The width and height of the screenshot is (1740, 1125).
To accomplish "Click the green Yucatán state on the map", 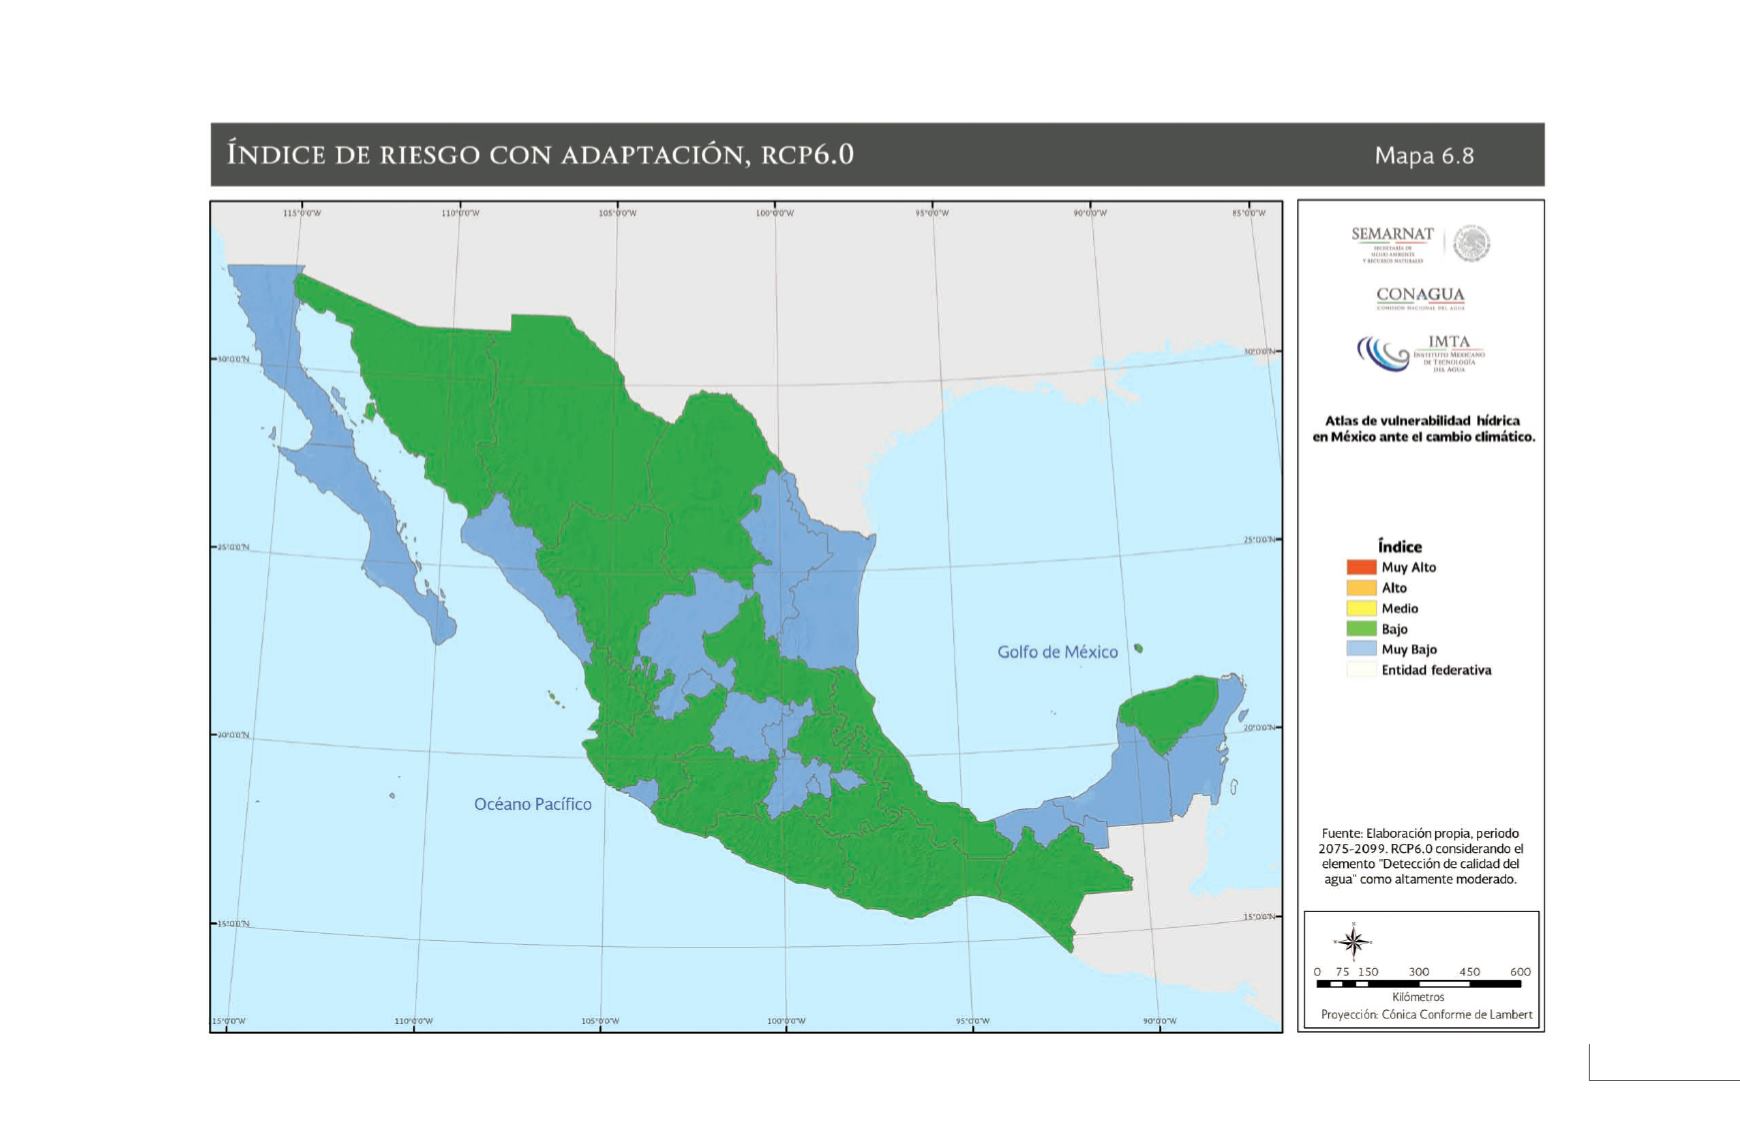I will pos(1167,712).
